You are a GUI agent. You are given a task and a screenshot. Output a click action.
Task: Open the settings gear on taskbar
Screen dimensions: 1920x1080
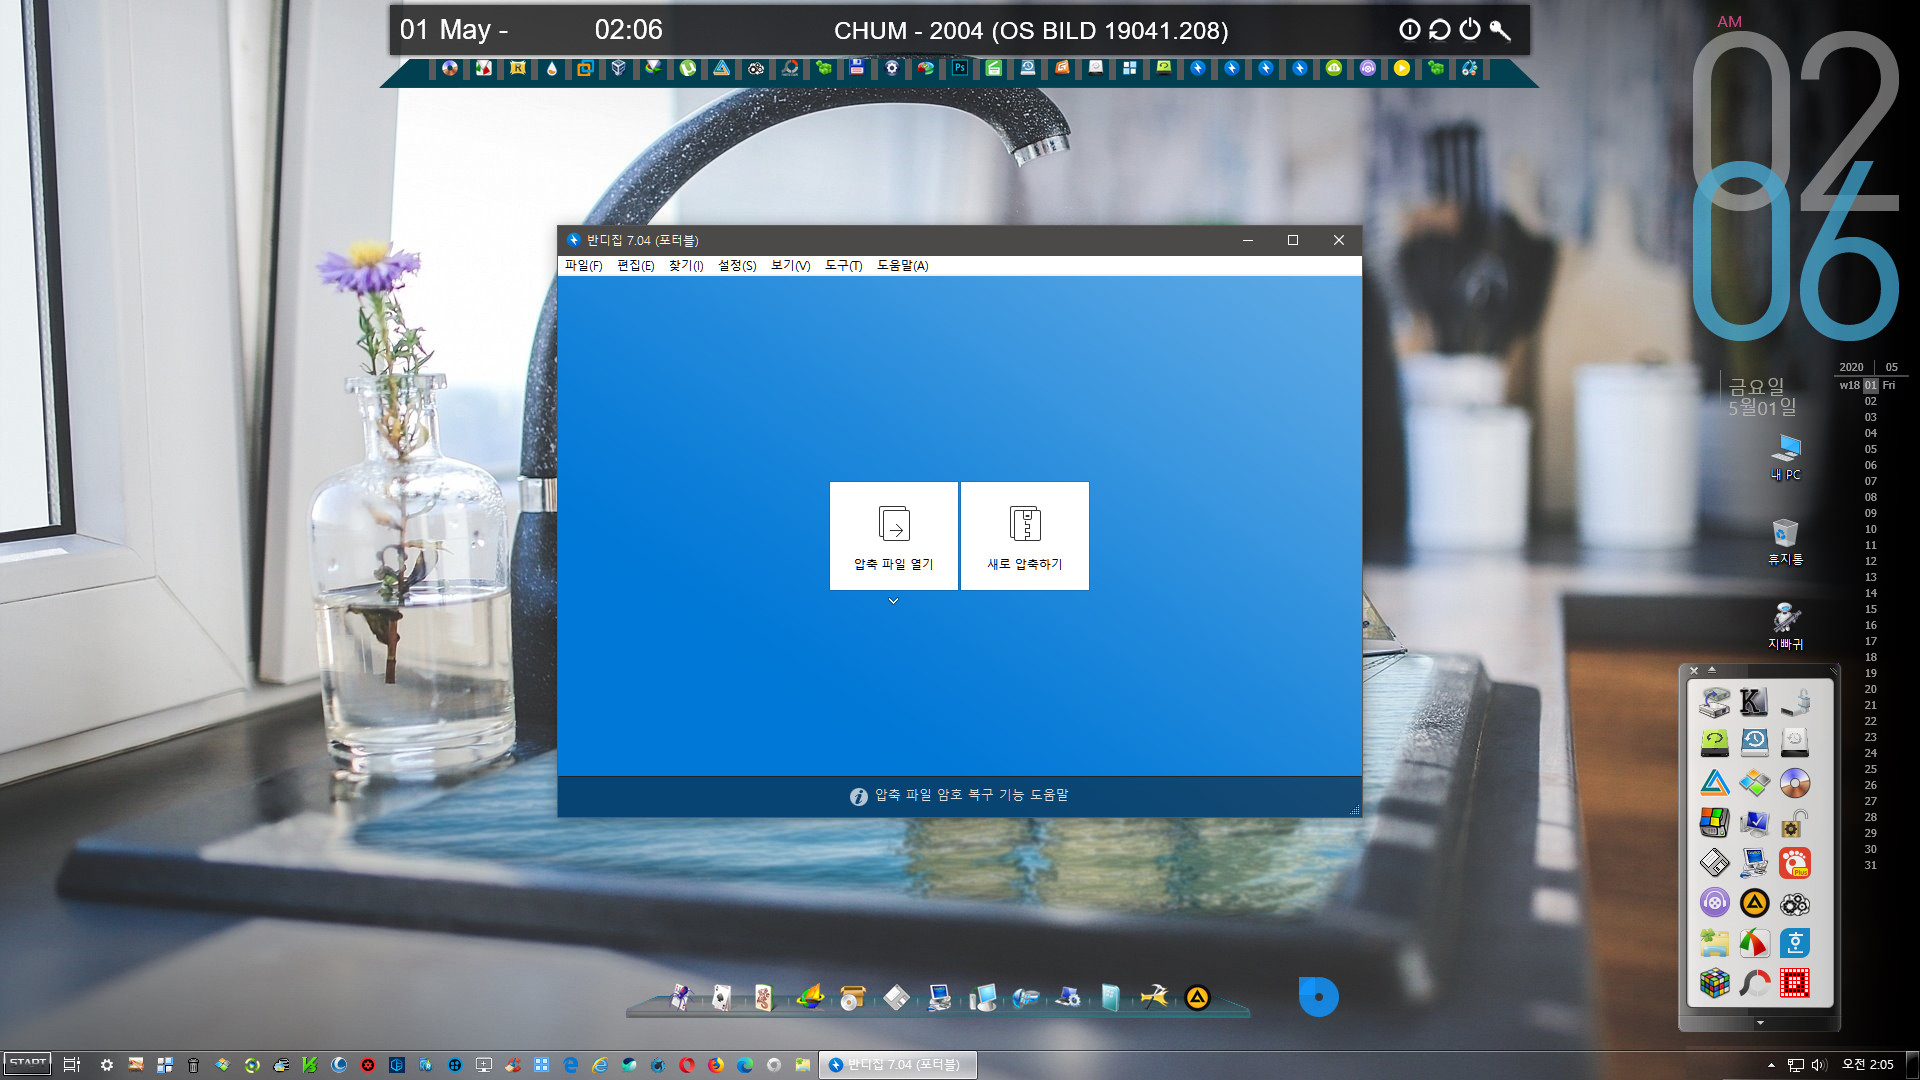(x=106, y=1065)
